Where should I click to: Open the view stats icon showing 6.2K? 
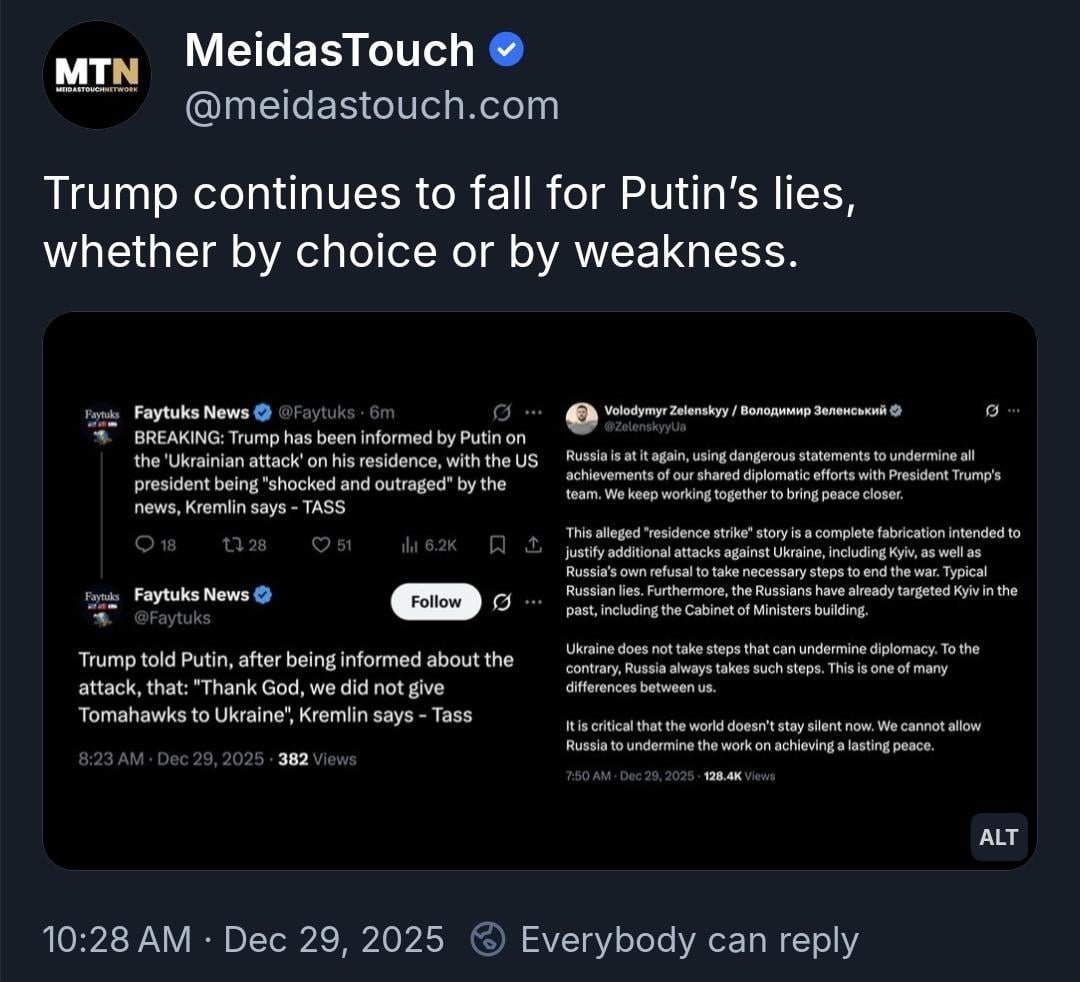pyautogui.click(x=408, y=544)
